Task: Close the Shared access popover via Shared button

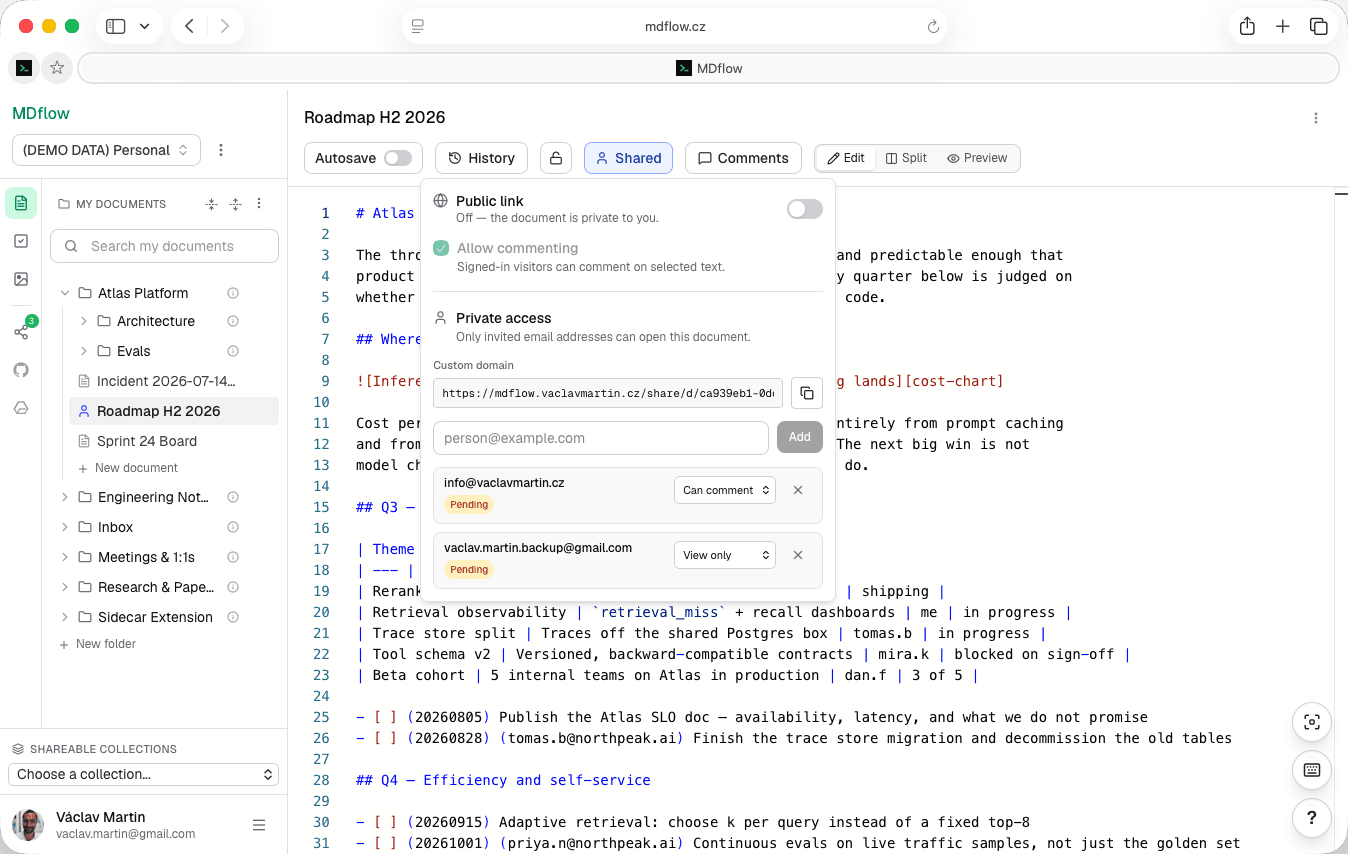Action: coord(628,158)
